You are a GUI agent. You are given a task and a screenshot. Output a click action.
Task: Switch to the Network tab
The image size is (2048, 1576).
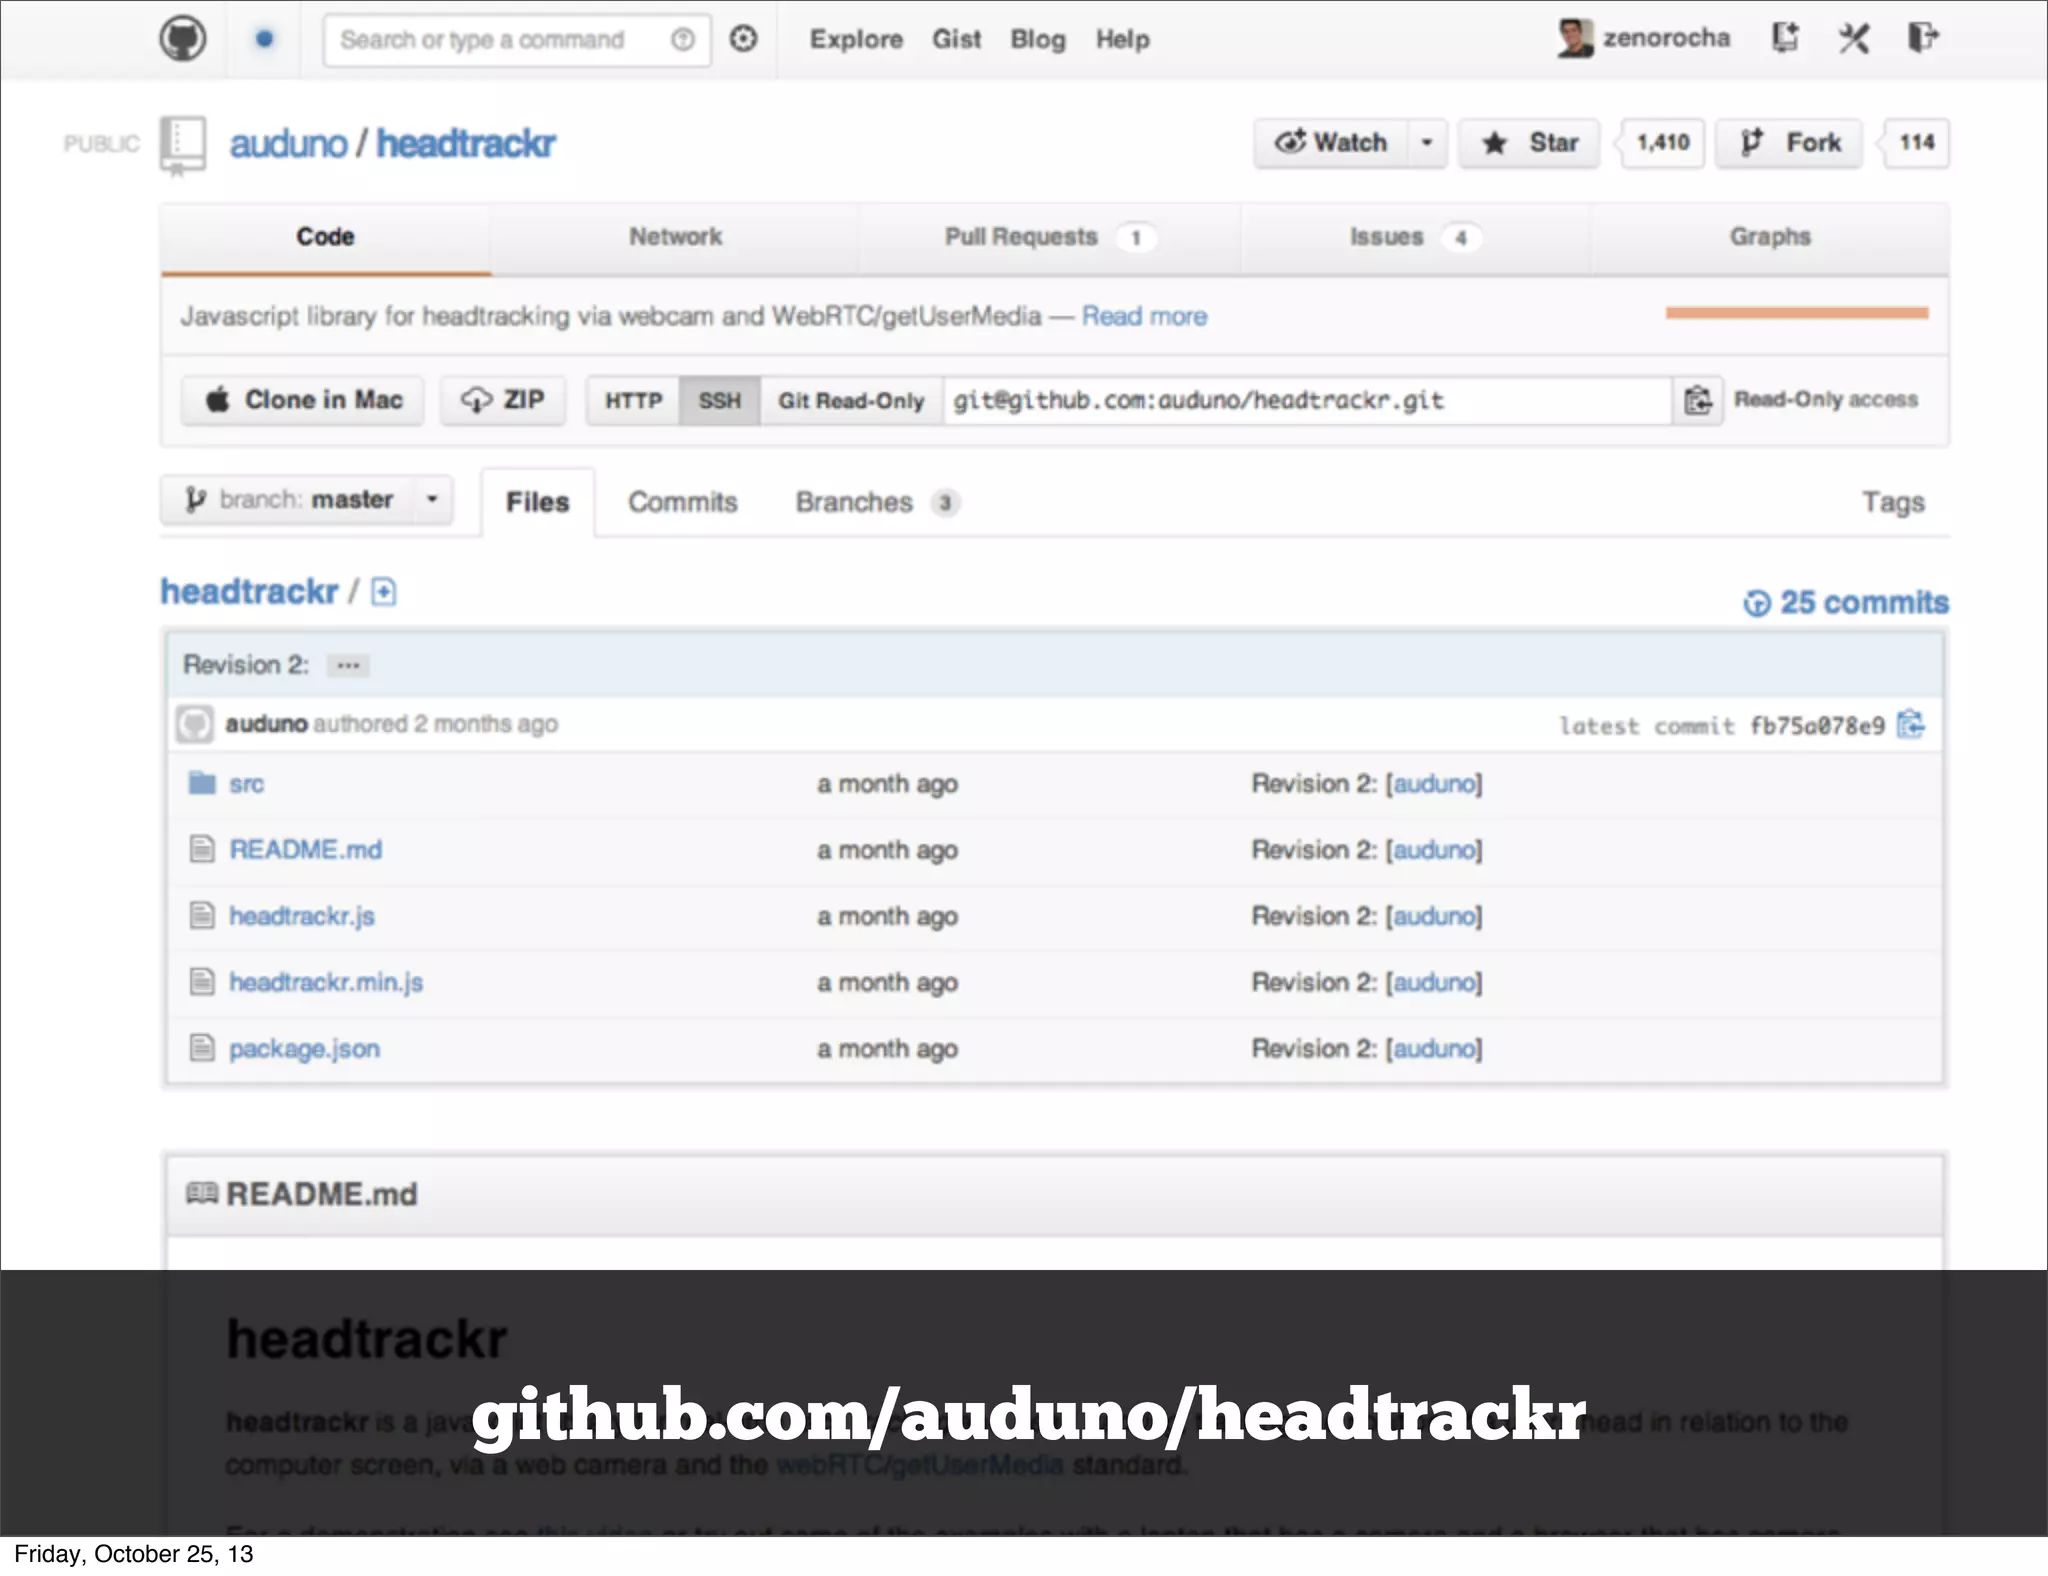tap(675, 237)
